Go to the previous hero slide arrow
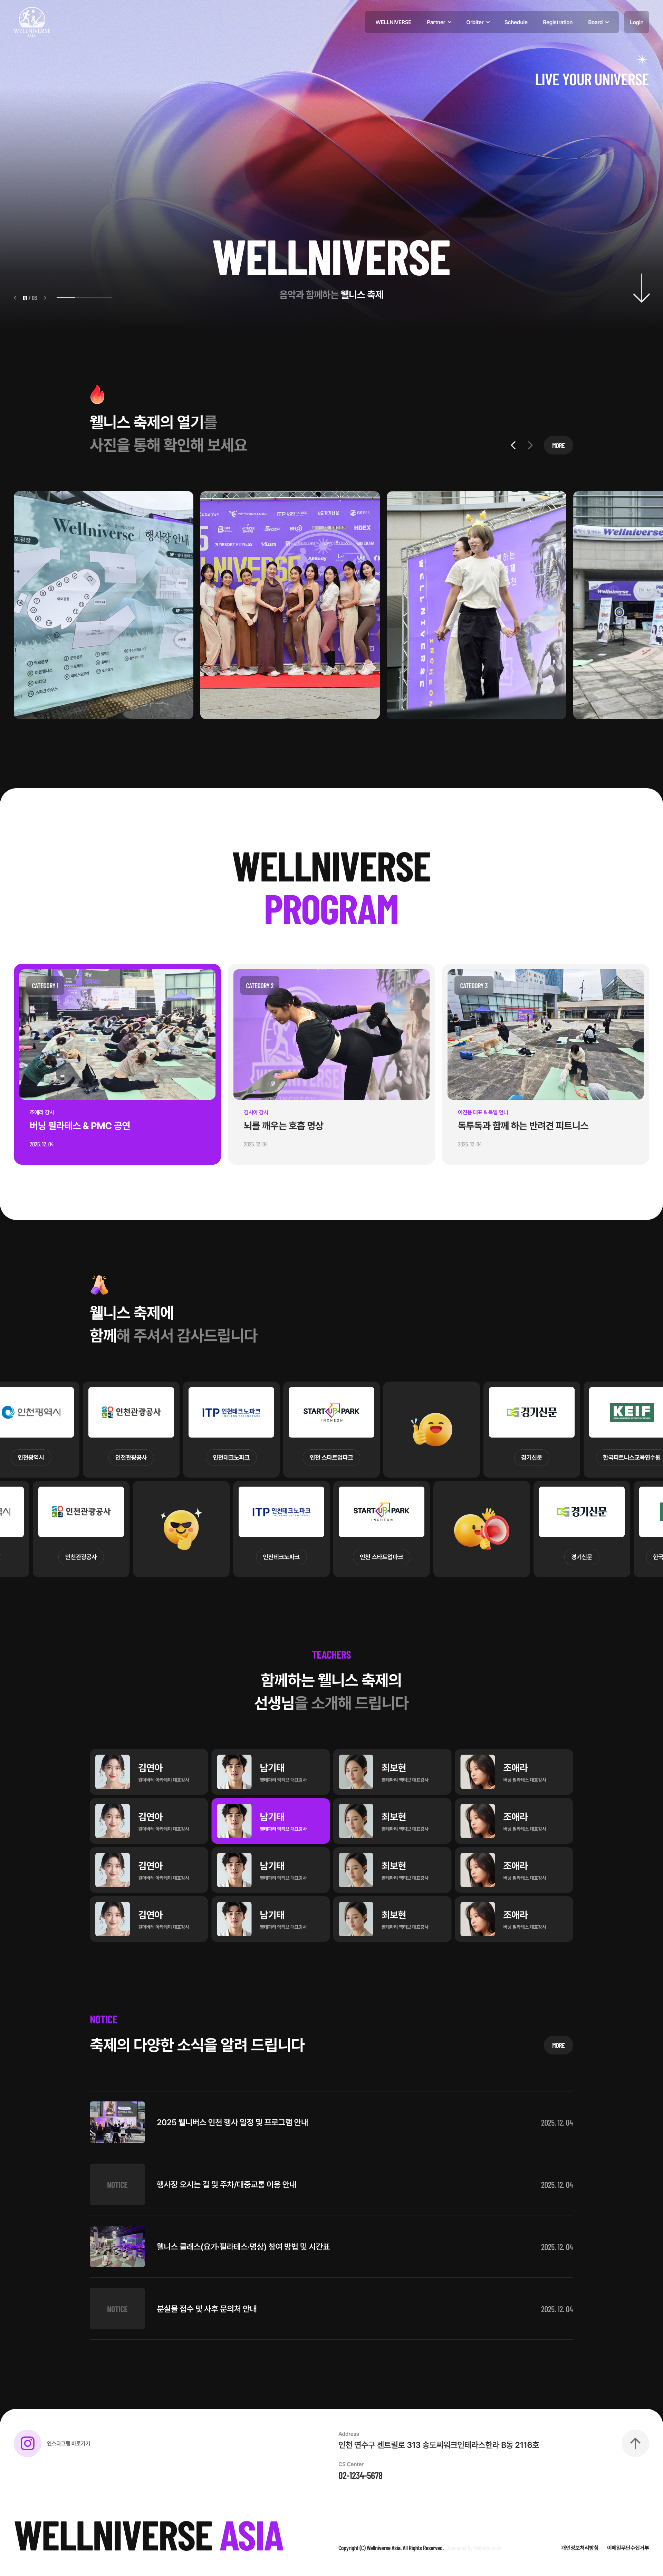 click(15, 298)
